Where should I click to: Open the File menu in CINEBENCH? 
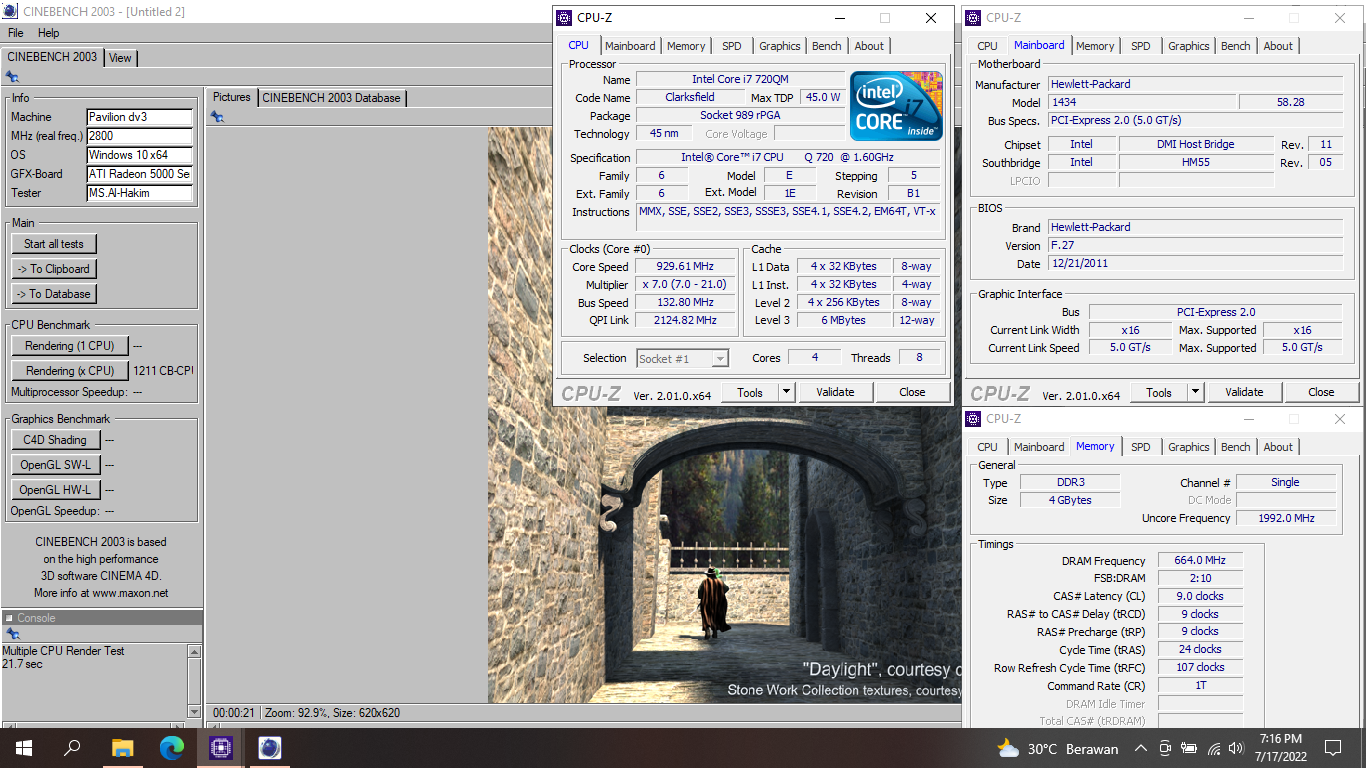click(16, 33)
